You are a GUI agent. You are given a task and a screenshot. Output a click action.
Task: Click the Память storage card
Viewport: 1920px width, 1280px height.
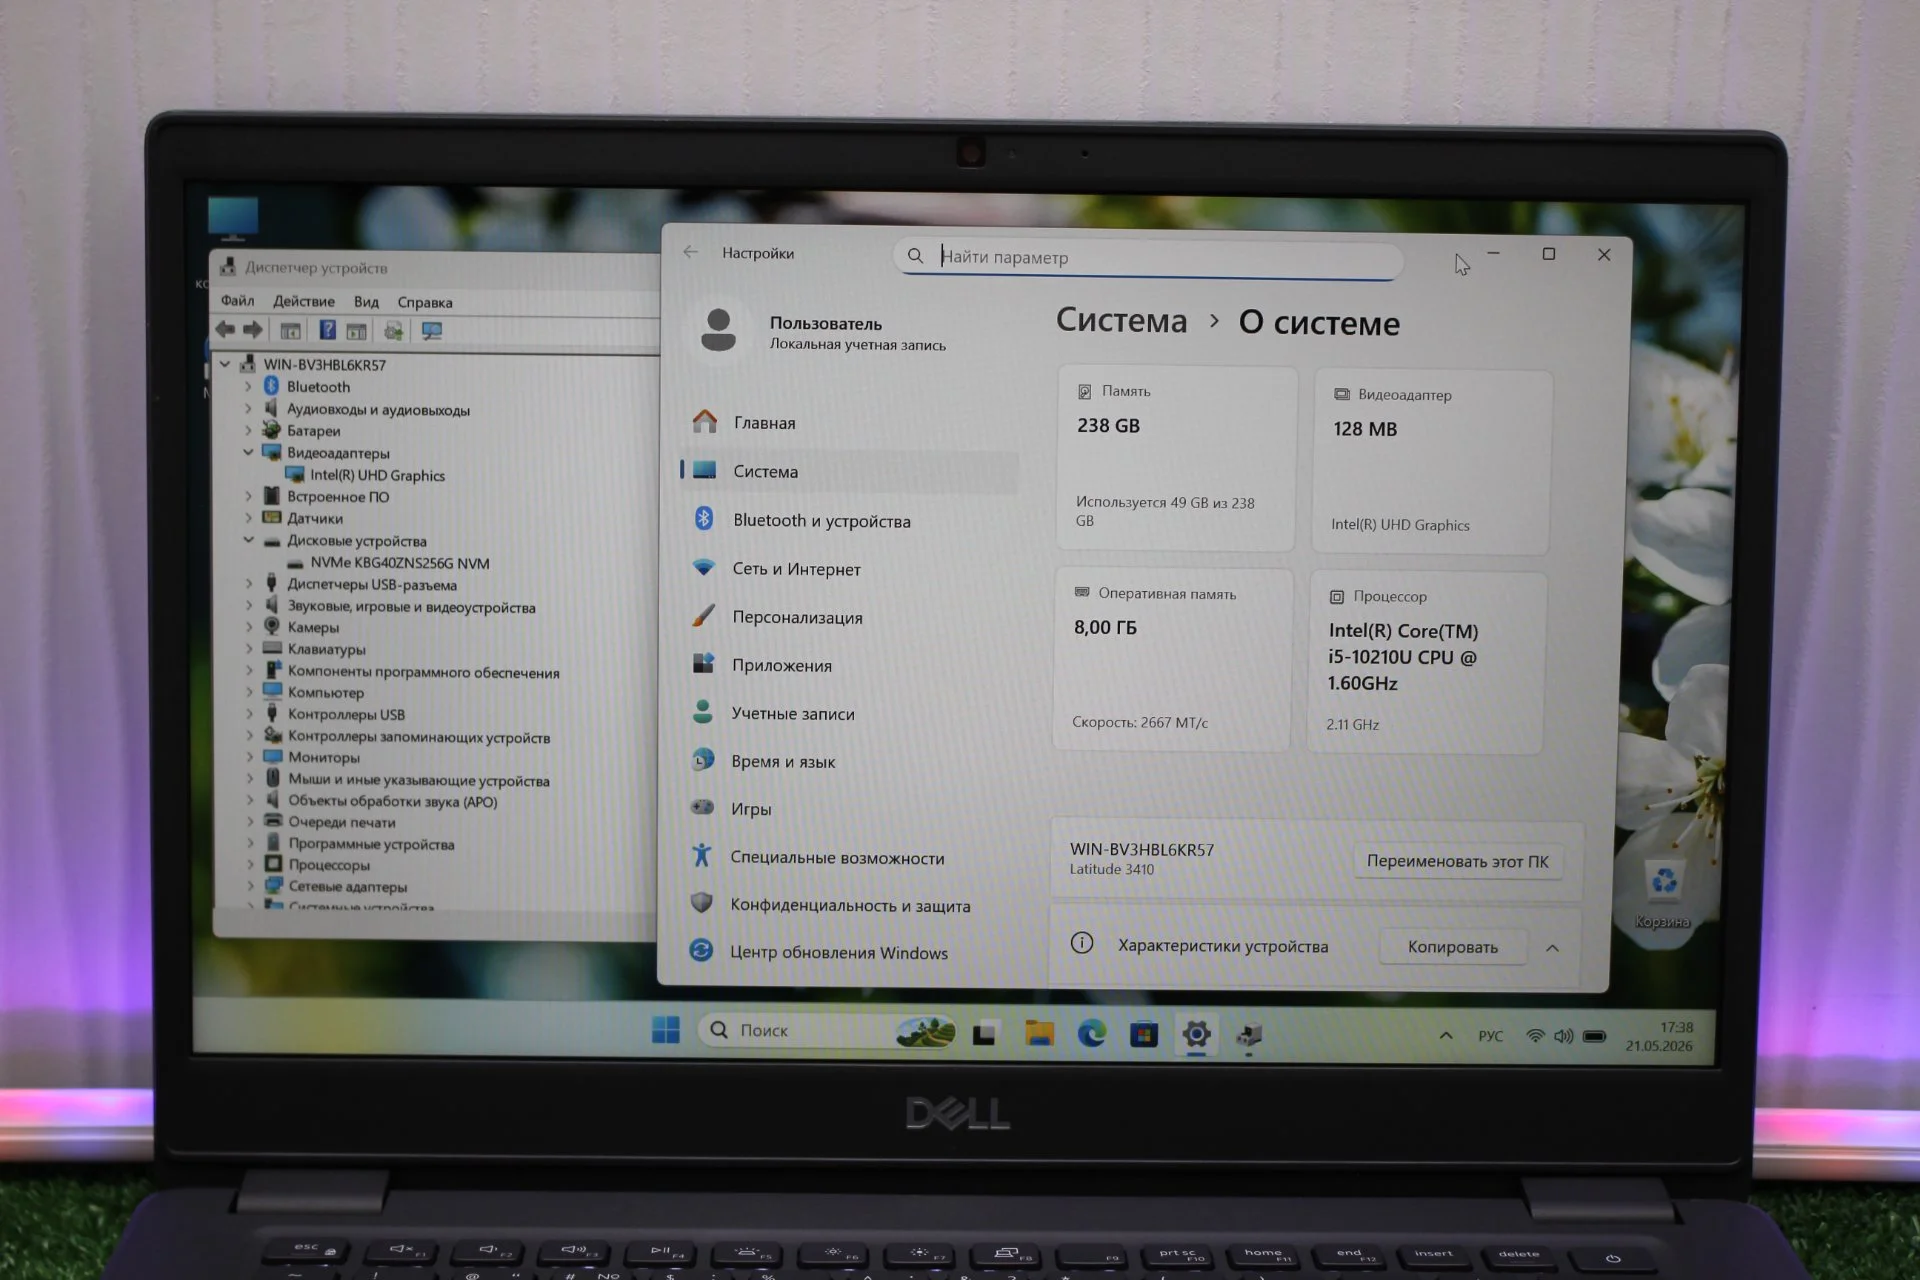1176,458
